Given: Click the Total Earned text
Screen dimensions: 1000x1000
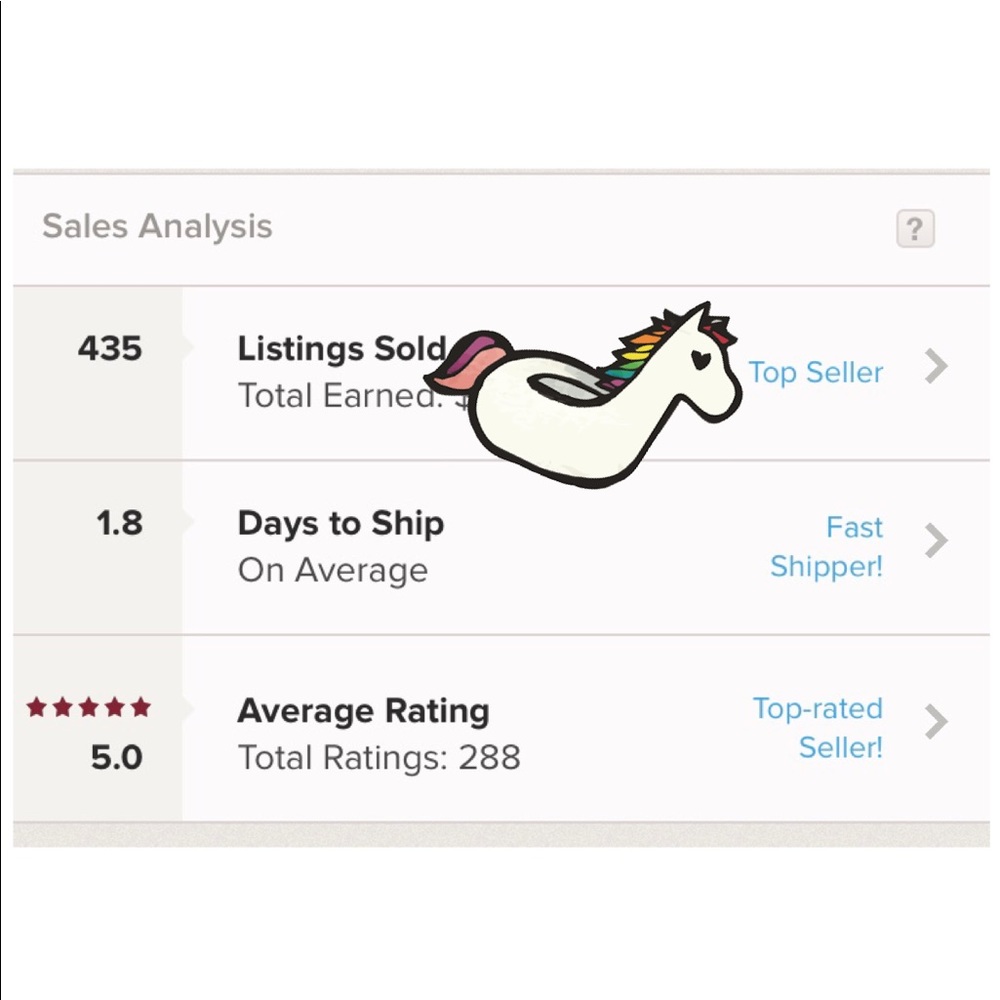Looking at the screenshot, I should click(338, 396).
